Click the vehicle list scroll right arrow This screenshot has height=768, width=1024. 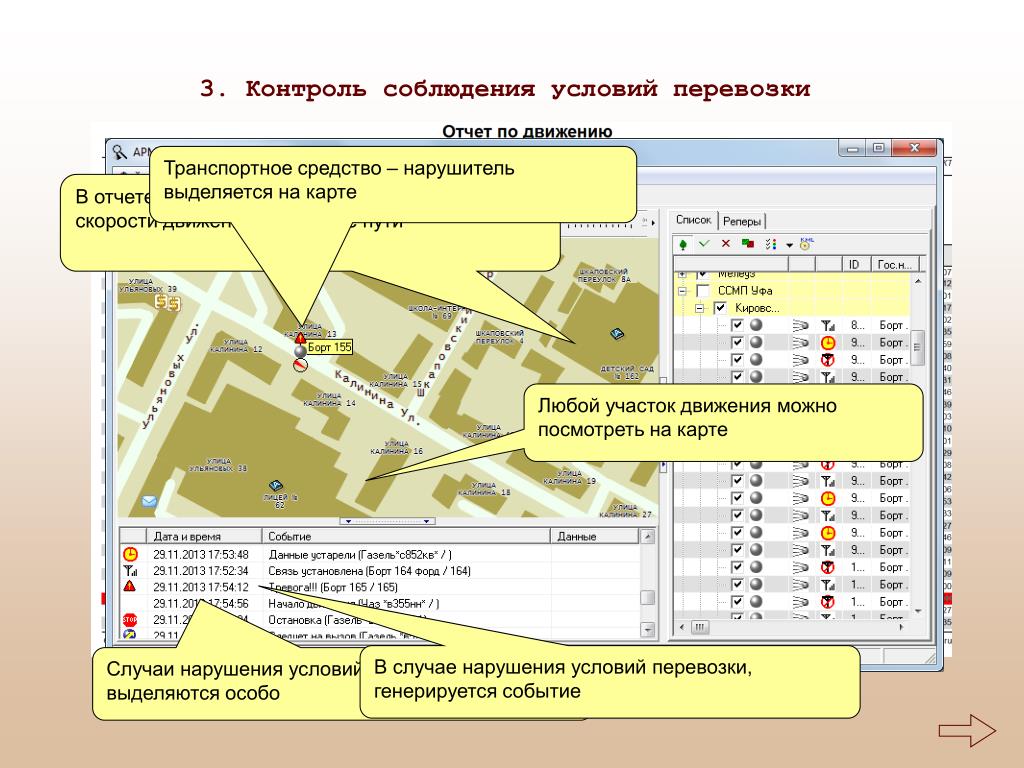tap(901, 627)
